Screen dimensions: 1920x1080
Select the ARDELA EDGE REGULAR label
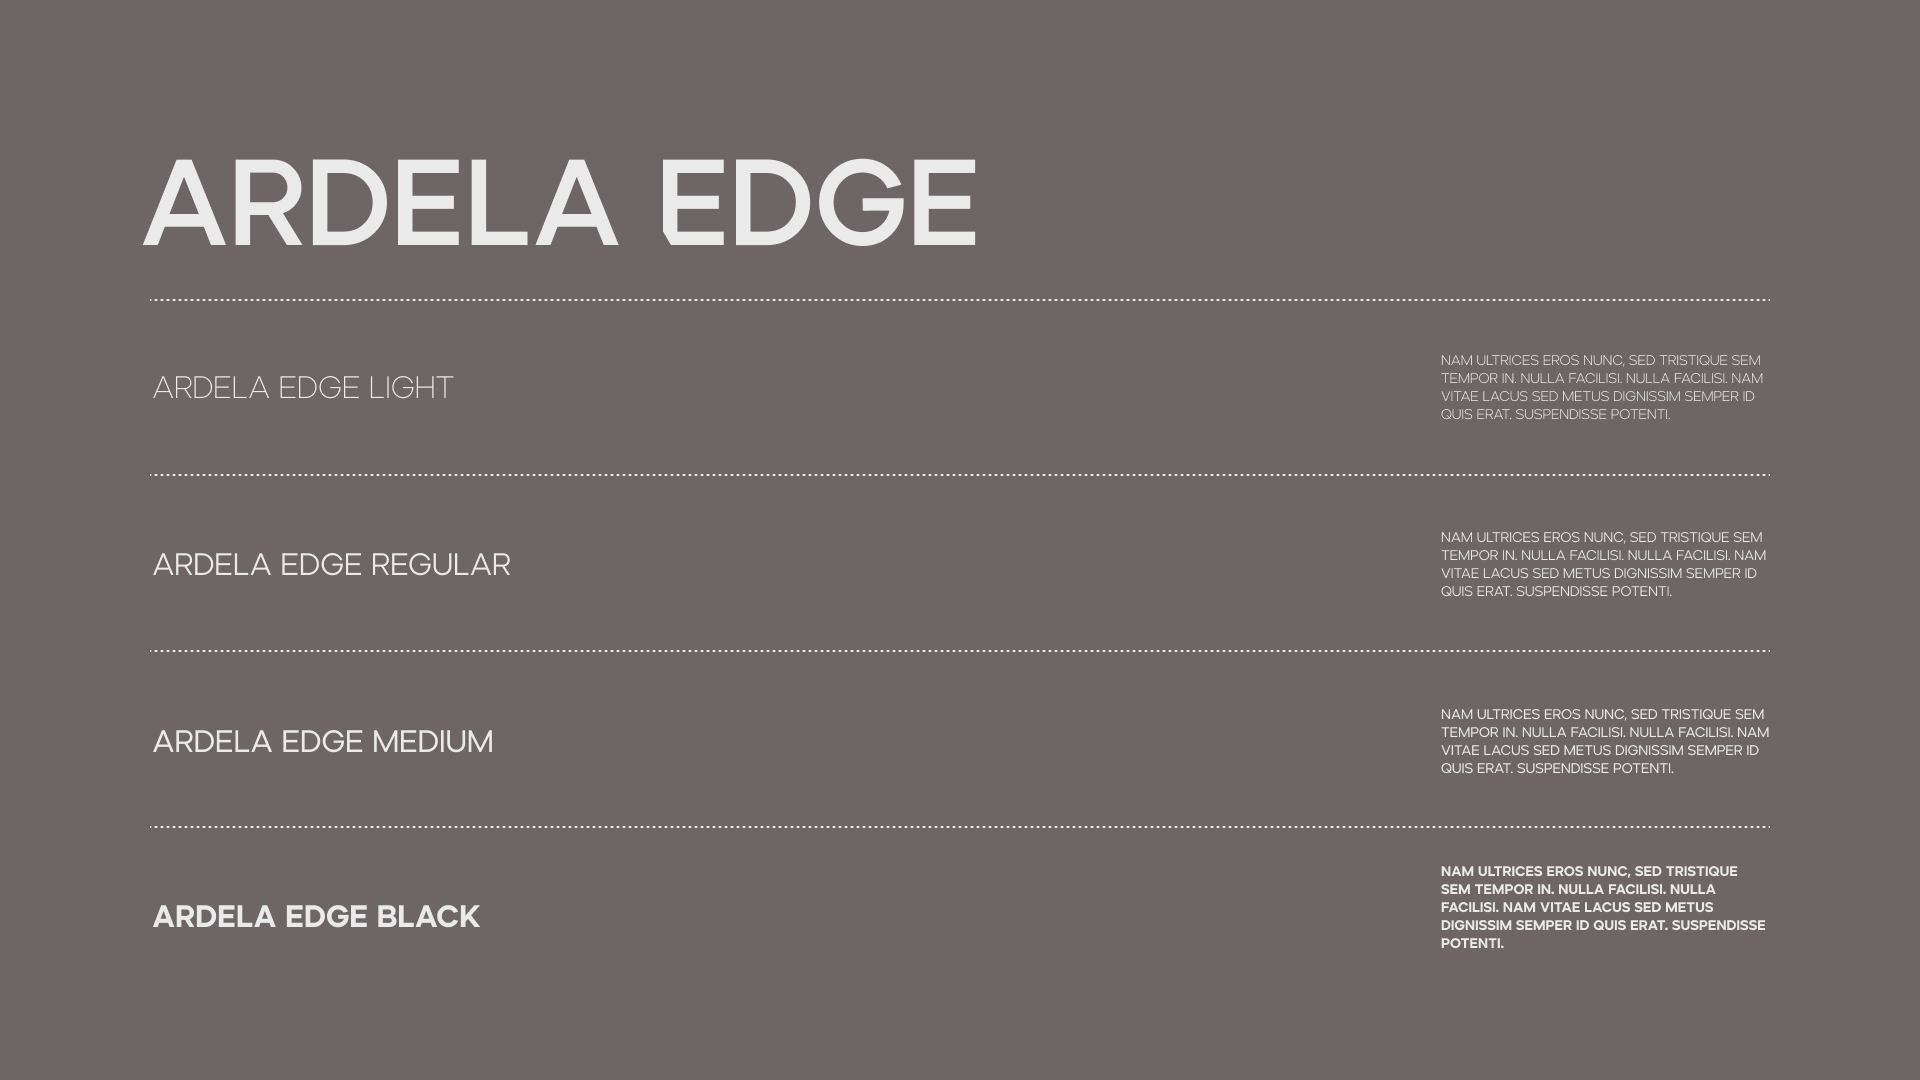click(332, 565)
